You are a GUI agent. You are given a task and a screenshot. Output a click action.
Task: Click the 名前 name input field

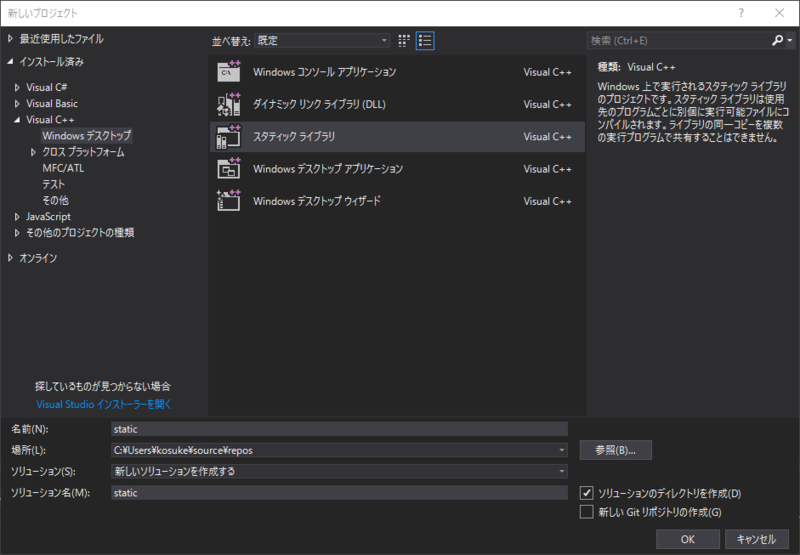339,429
